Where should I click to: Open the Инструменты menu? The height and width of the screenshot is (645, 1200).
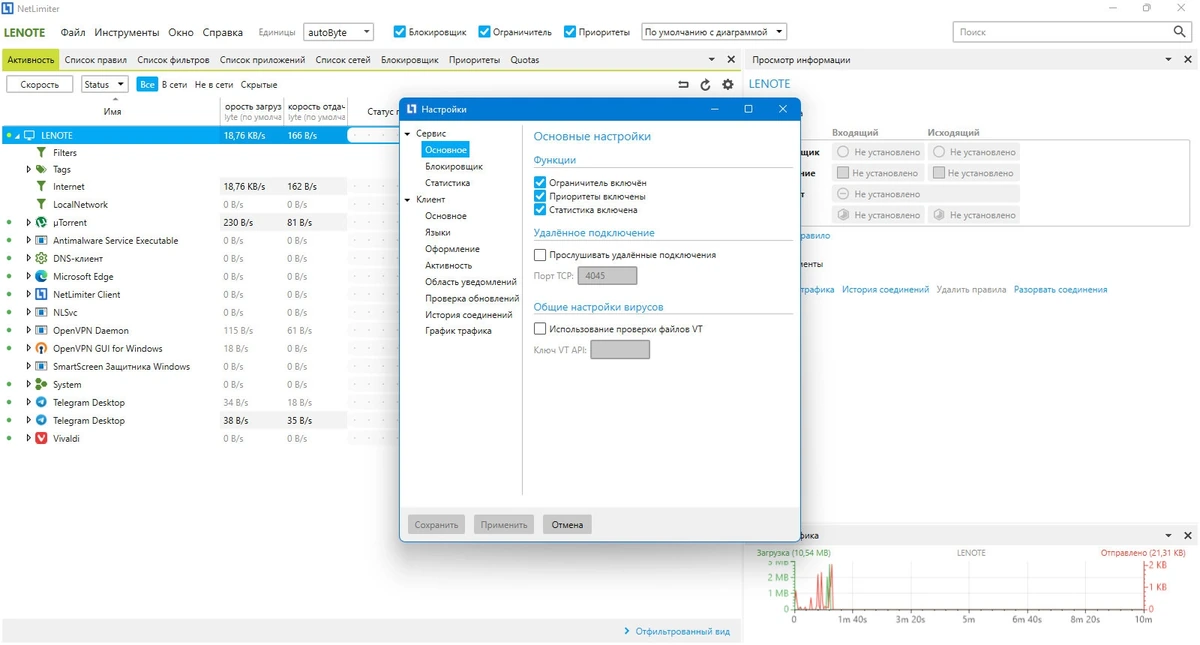[x=127, y=32]
